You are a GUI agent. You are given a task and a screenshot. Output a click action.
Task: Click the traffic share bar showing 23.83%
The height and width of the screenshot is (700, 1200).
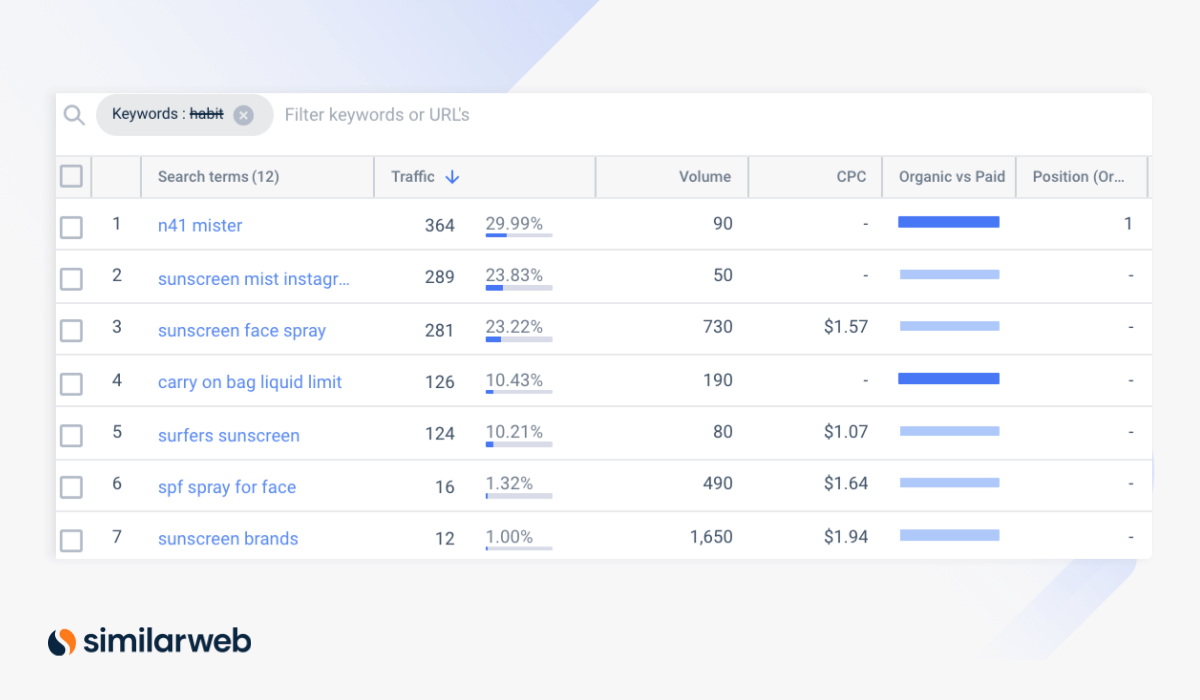(x=518, y=288)
